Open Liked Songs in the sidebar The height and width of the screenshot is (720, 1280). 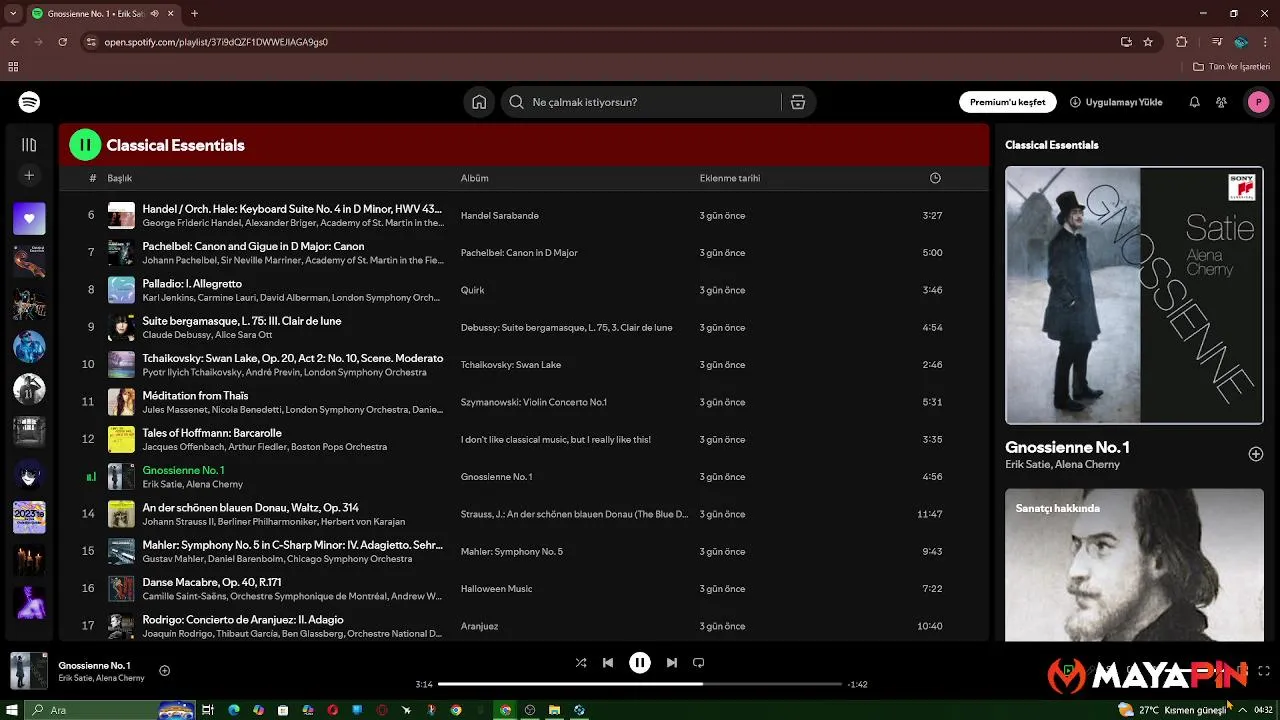click(29, 218)
